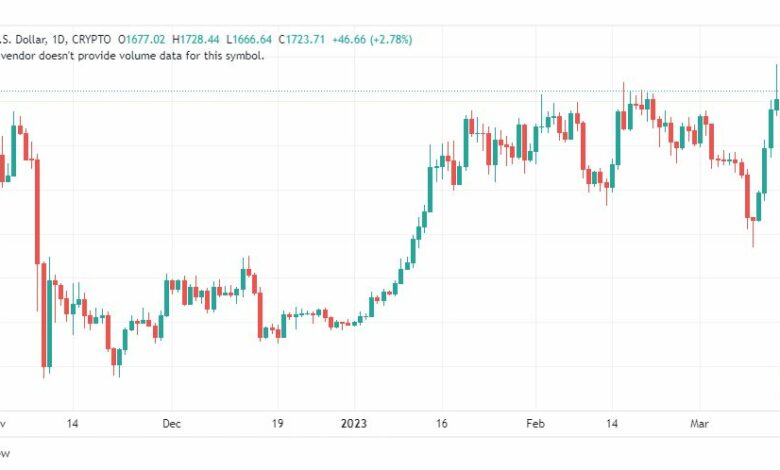Image resolution: width=780 pixels, height=470 pixels.
Task: Click the 16 label on time axis
Action: pyautogui.click(x=441, y=423)
